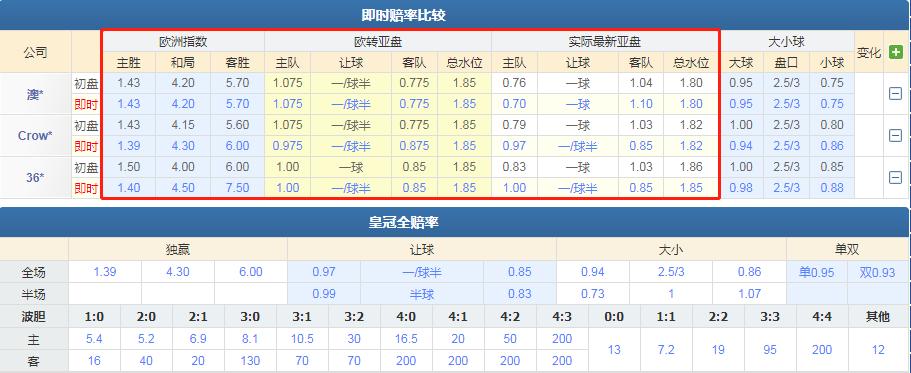This screenshot has width=911, height=373.
Task: Click 36* 即时 和局 value 4.50
Action: click(183, 188)
